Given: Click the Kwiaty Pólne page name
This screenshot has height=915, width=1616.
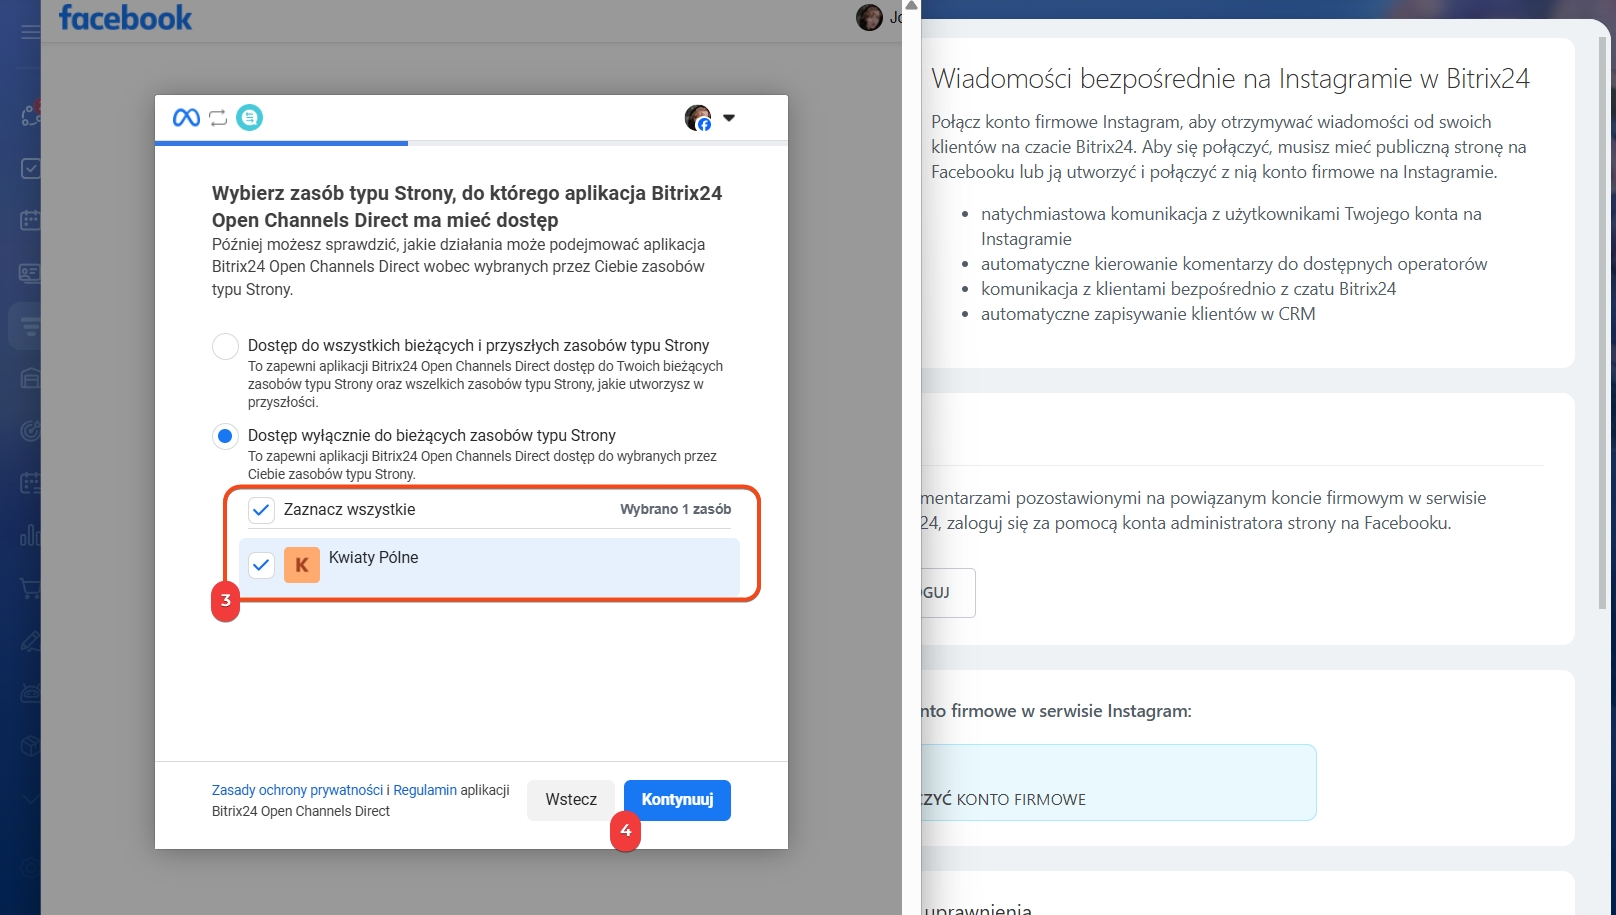Looking at the screenshot, I should (x=373, y=557).
